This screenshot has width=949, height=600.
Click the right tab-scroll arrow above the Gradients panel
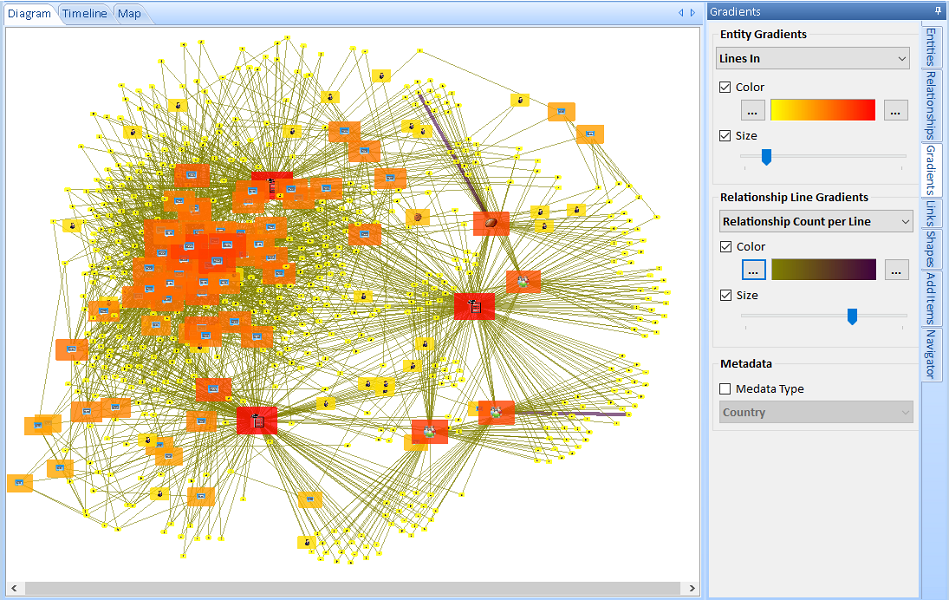tap(692, 11)
